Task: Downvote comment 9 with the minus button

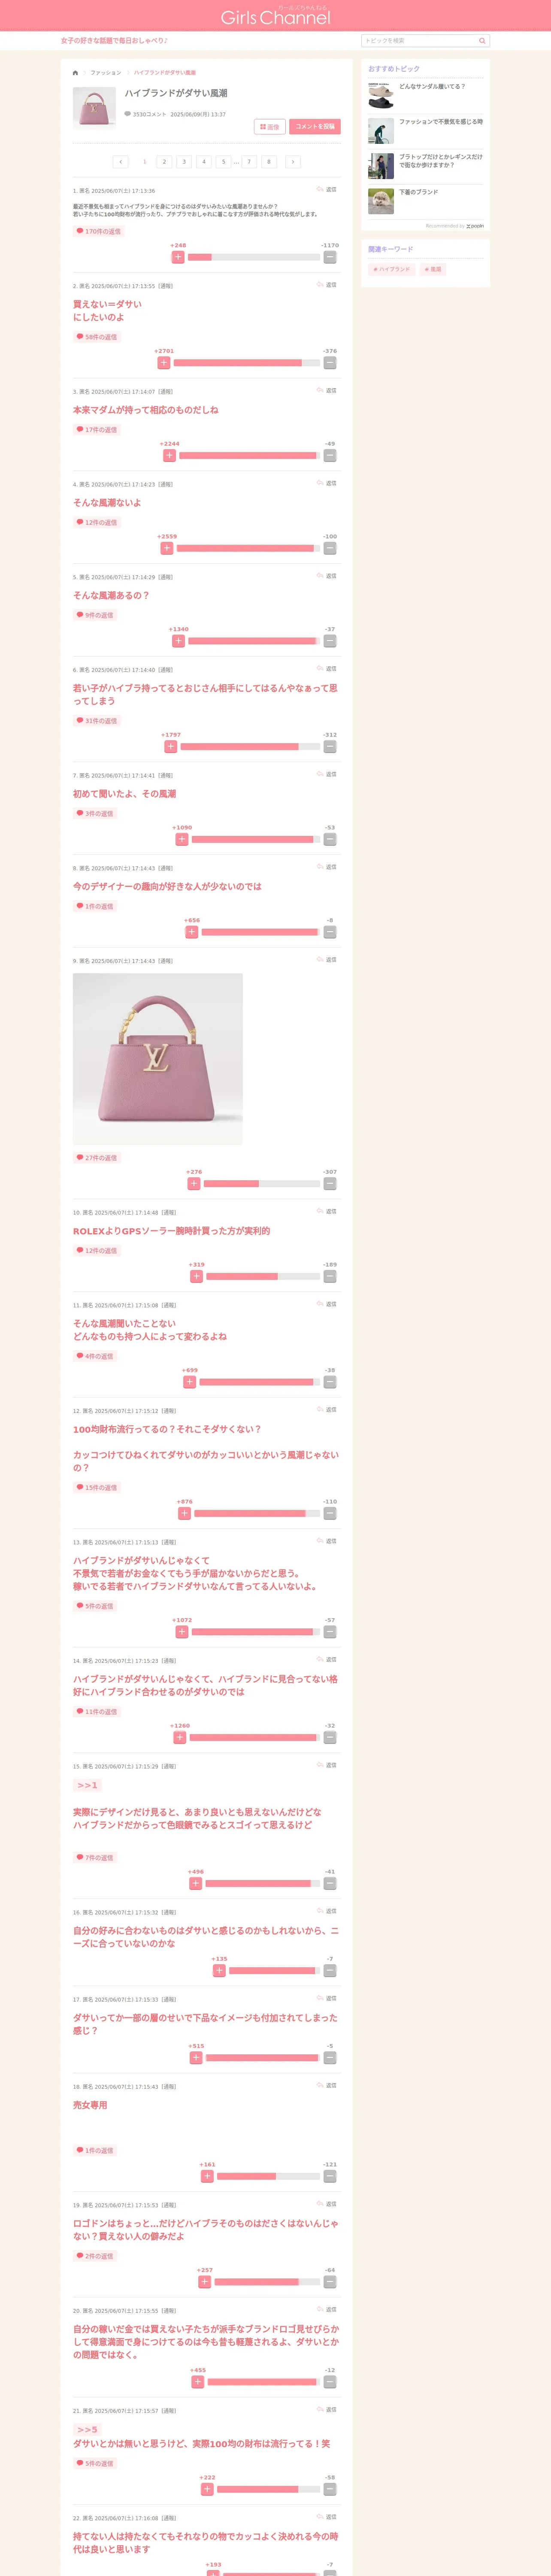Action: (x=330, y=1184)
